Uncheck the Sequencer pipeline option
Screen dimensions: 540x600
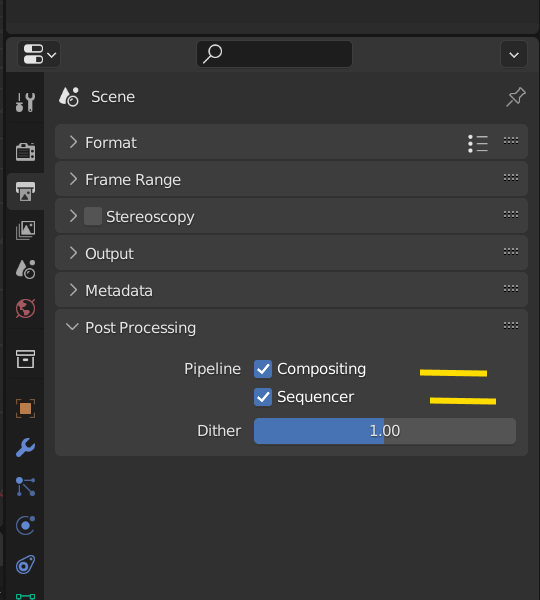pos(263,397)
